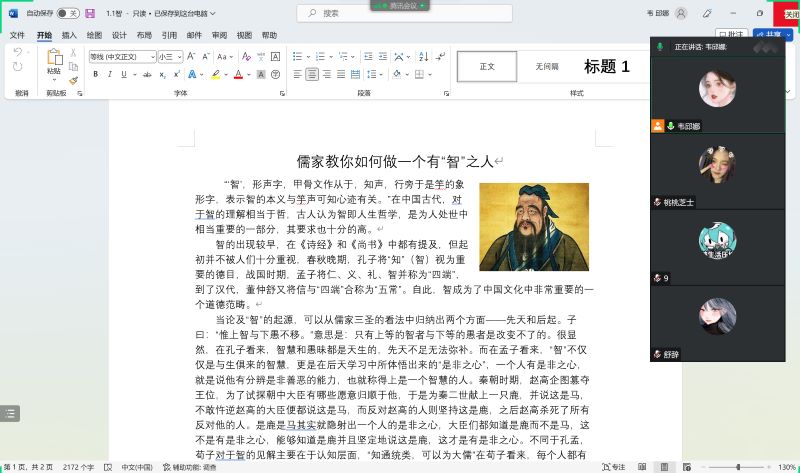Click the 批注 comments button
This screenshot has height=473, width=800.
(x=731, y=35)
